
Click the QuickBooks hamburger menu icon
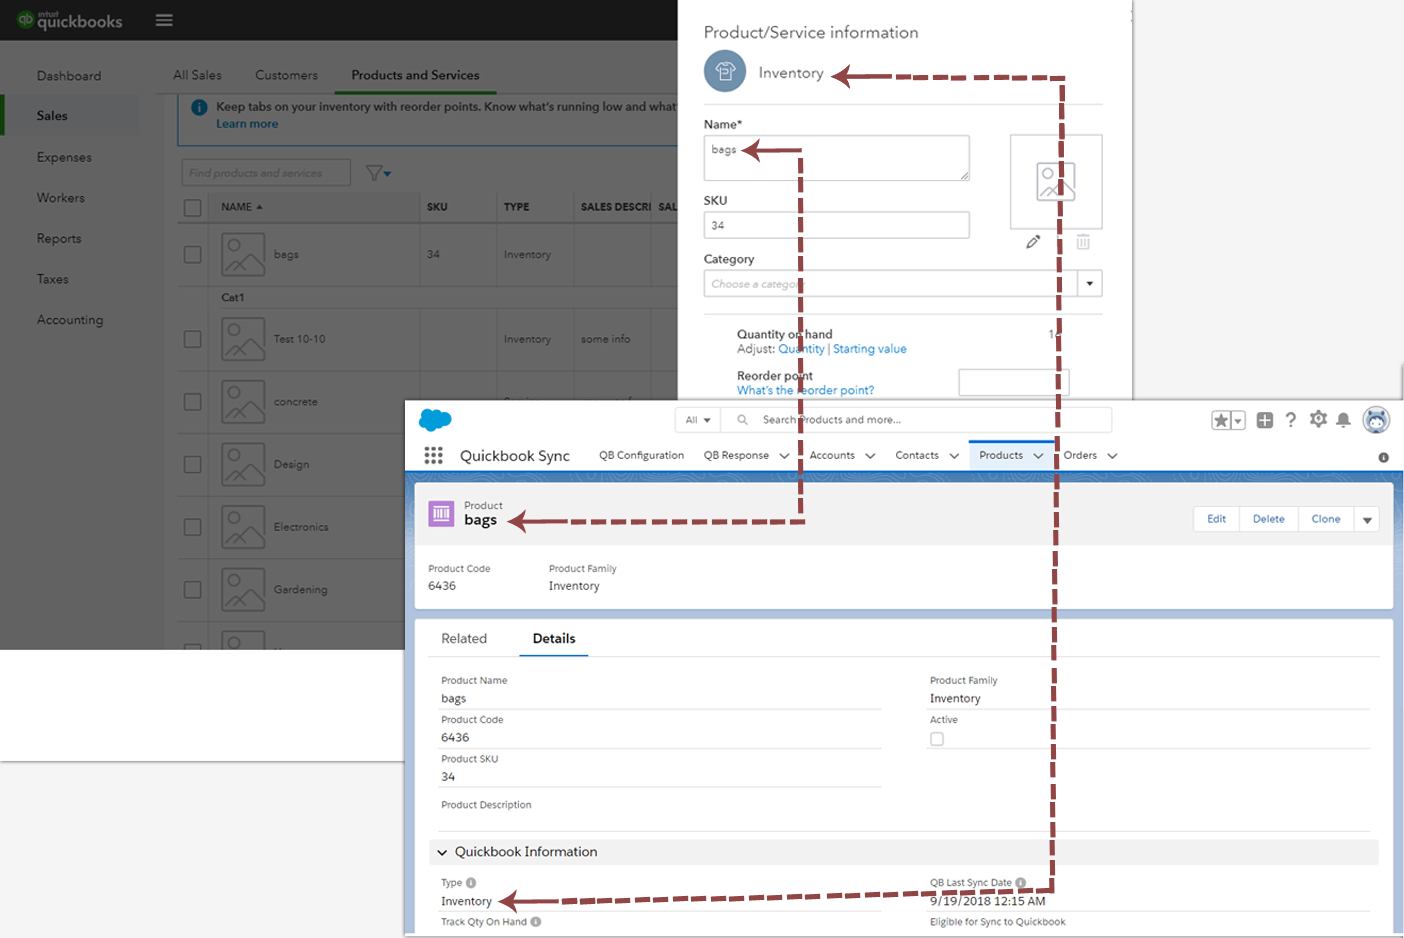(164, 20)
